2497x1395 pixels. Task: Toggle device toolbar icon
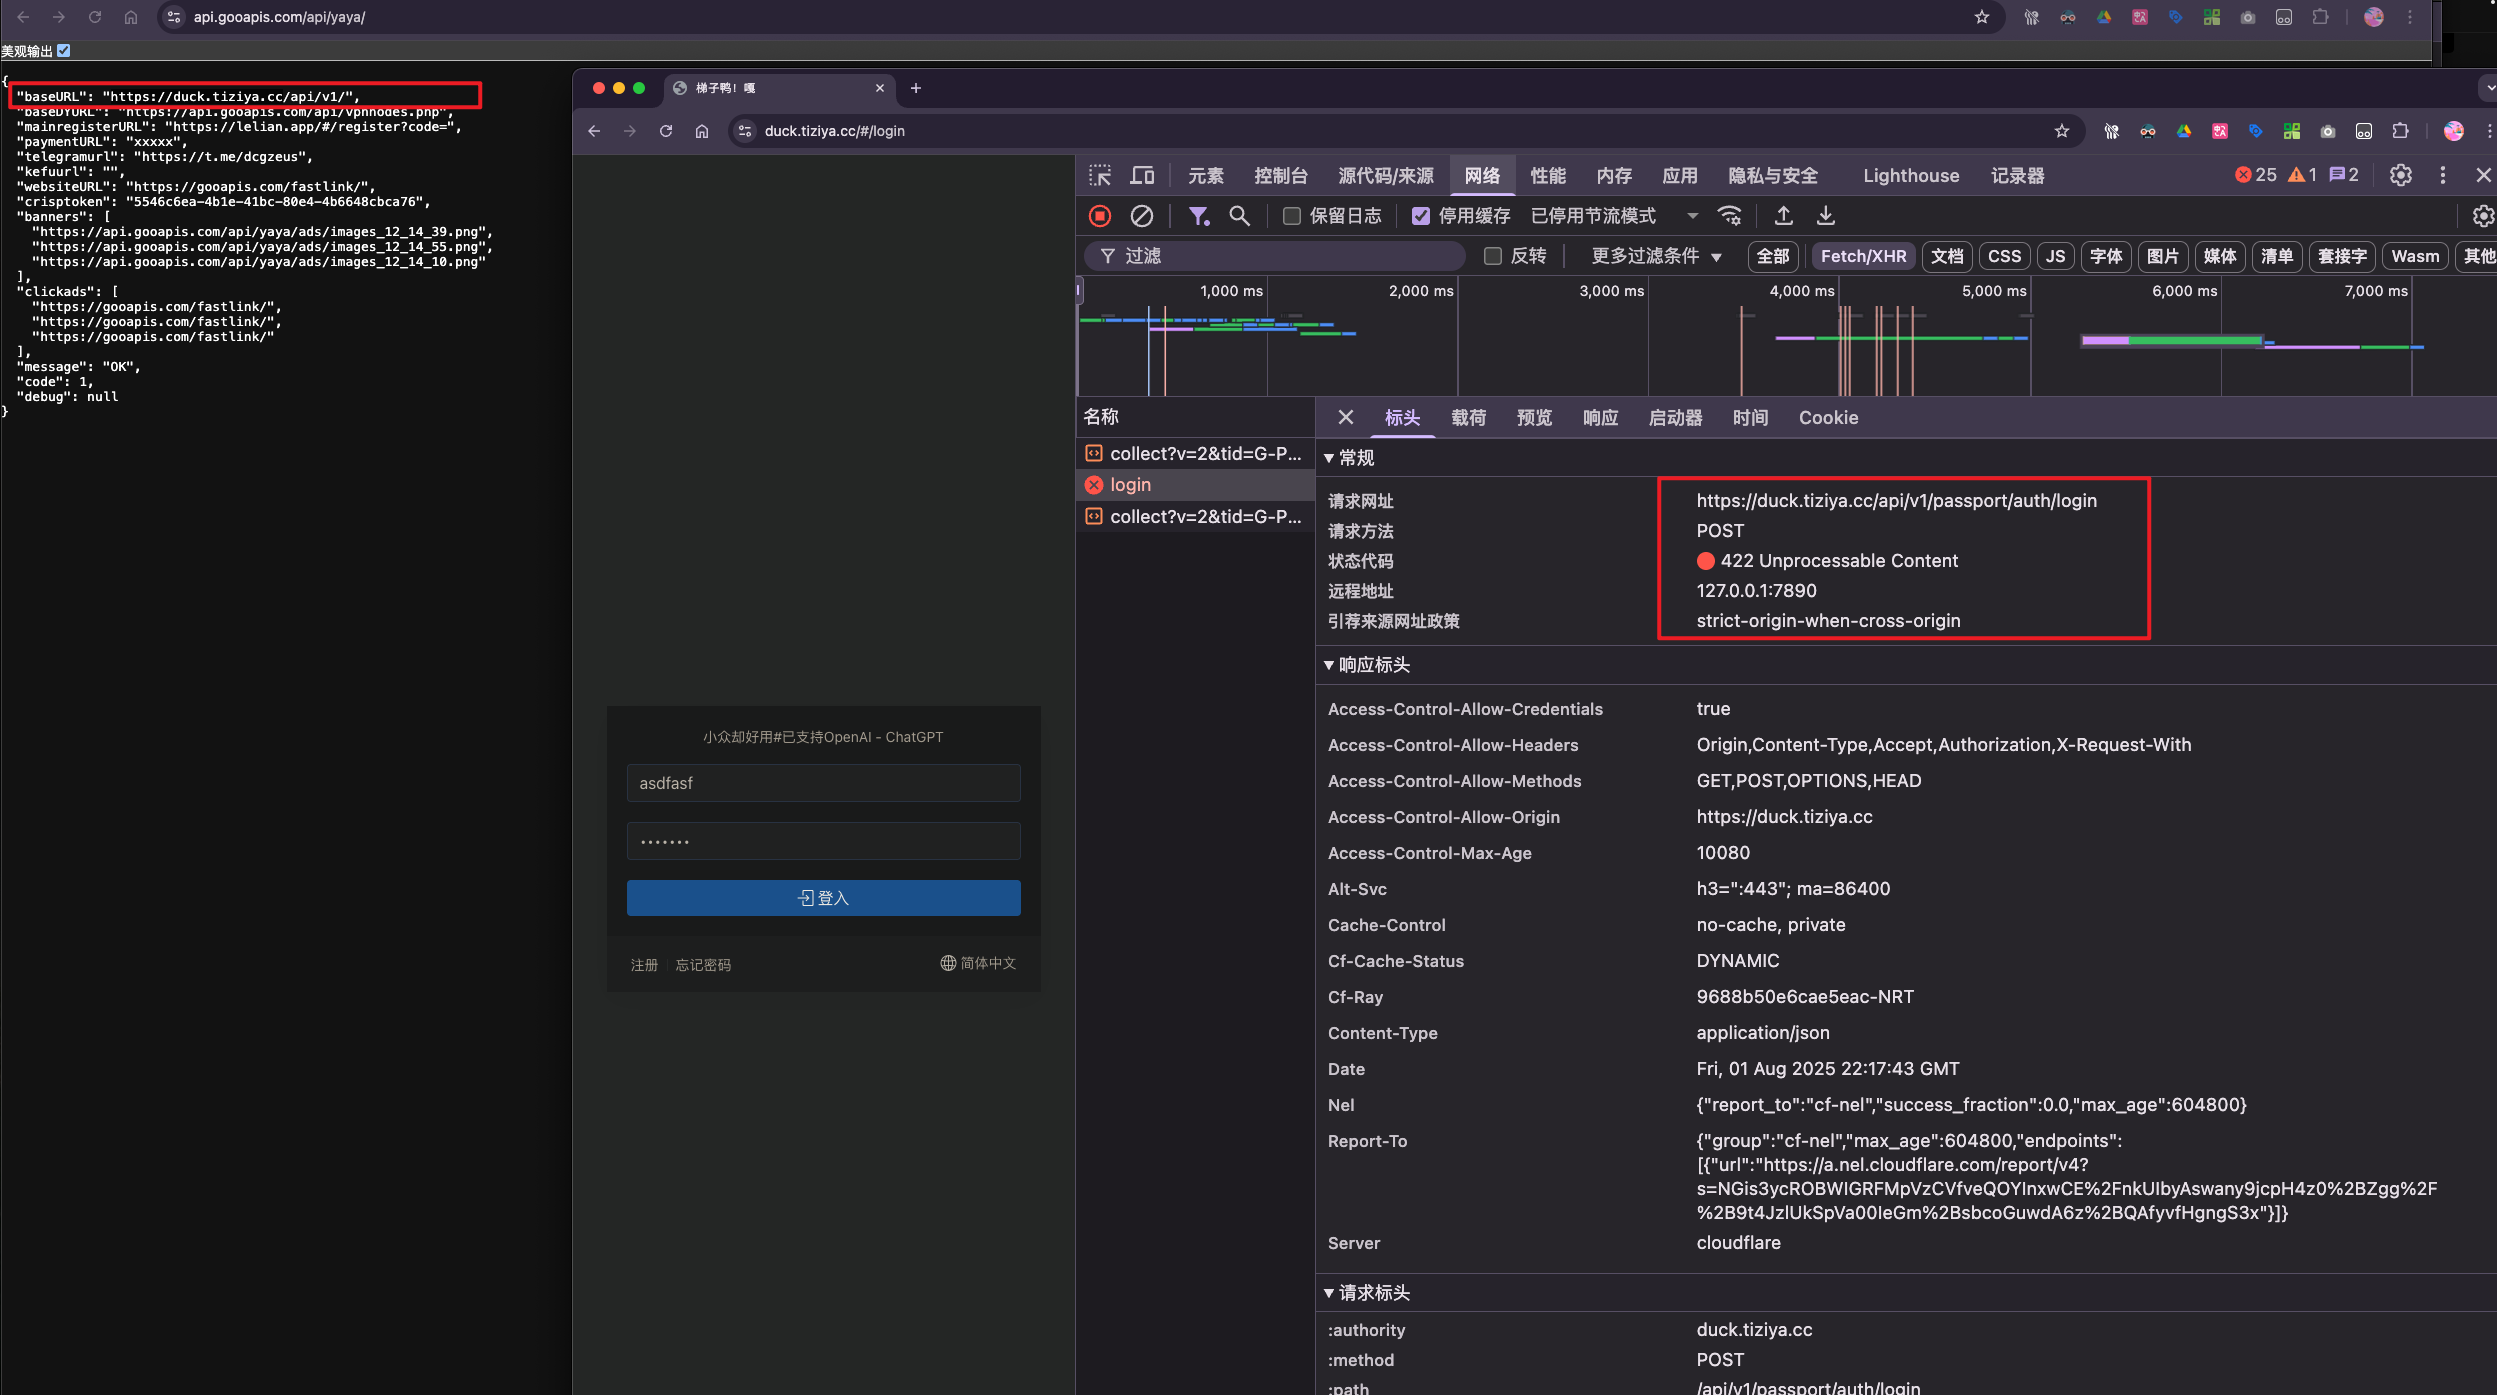click(1142, 176)
